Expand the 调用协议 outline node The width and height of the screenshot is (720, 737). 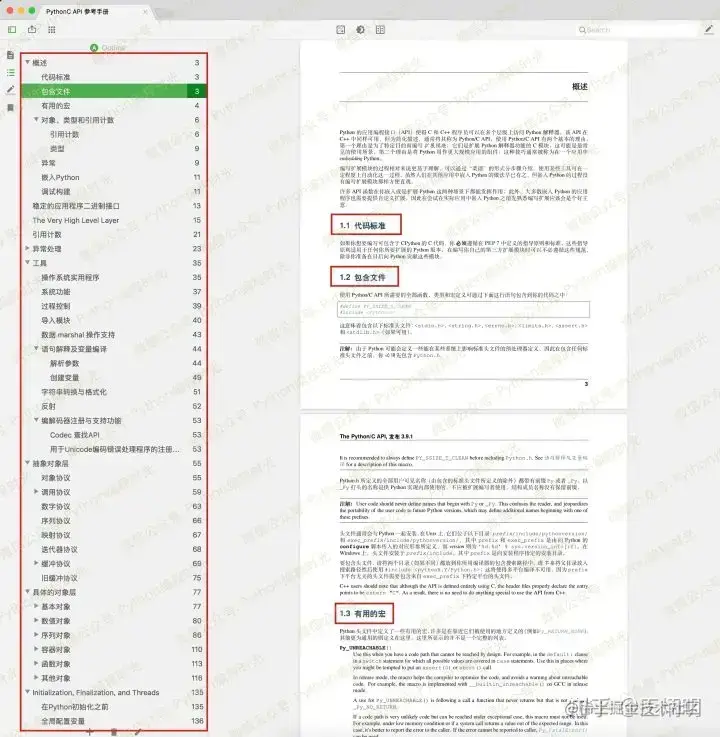coord(36,492)
